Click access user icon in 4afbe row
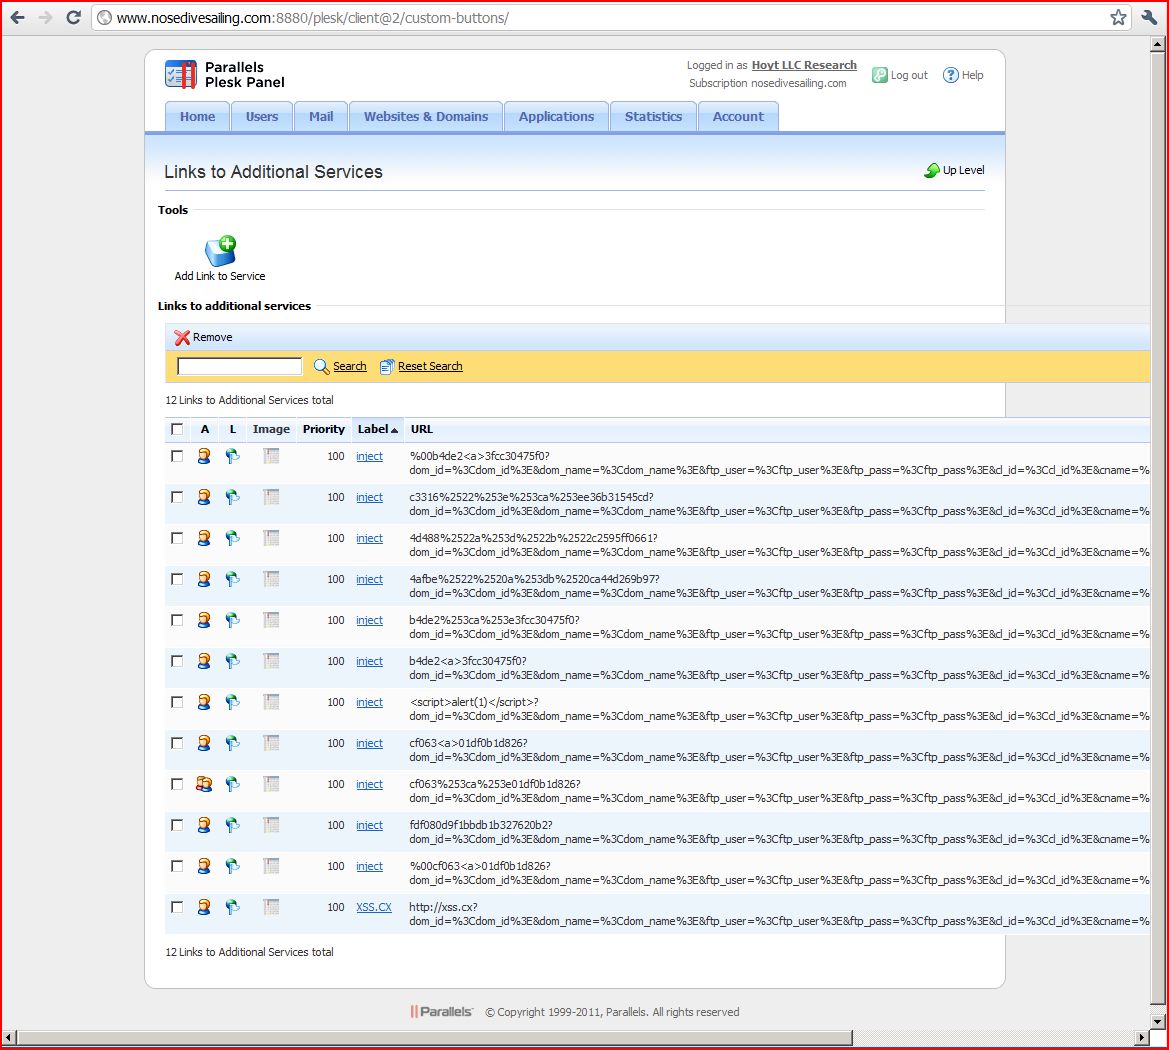 pyautogui.click(x=204, y=579)
